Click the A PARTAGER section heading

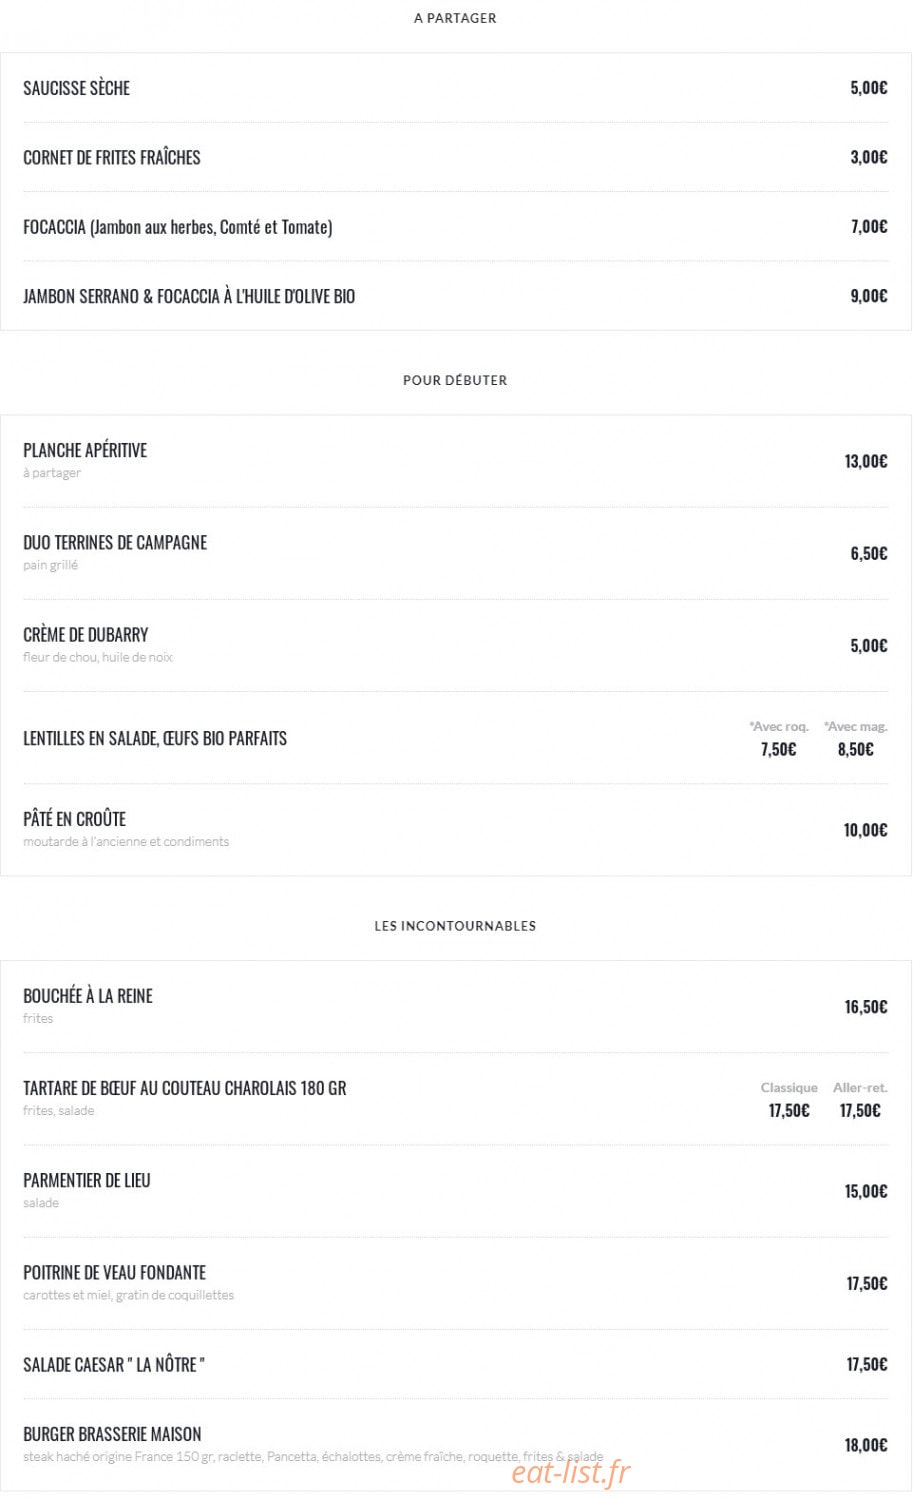[x=455, y=18]
